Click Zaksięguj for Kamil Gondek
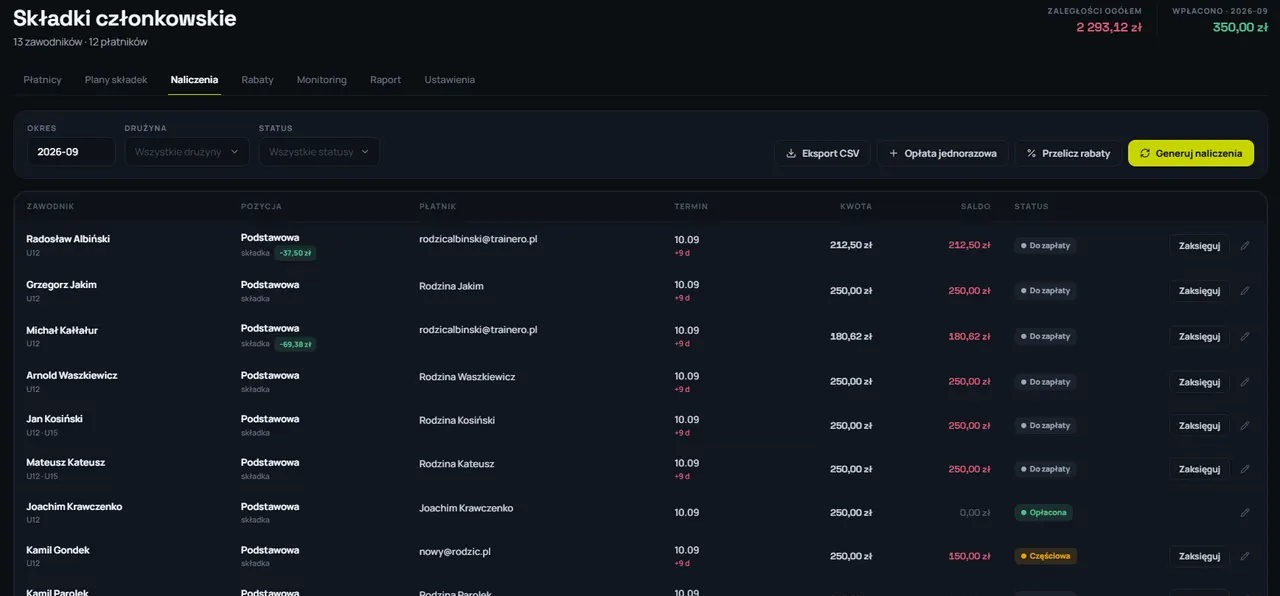Image resolution: width=1280 pixels, height=596 pixels. click(x=1200, y=556)
